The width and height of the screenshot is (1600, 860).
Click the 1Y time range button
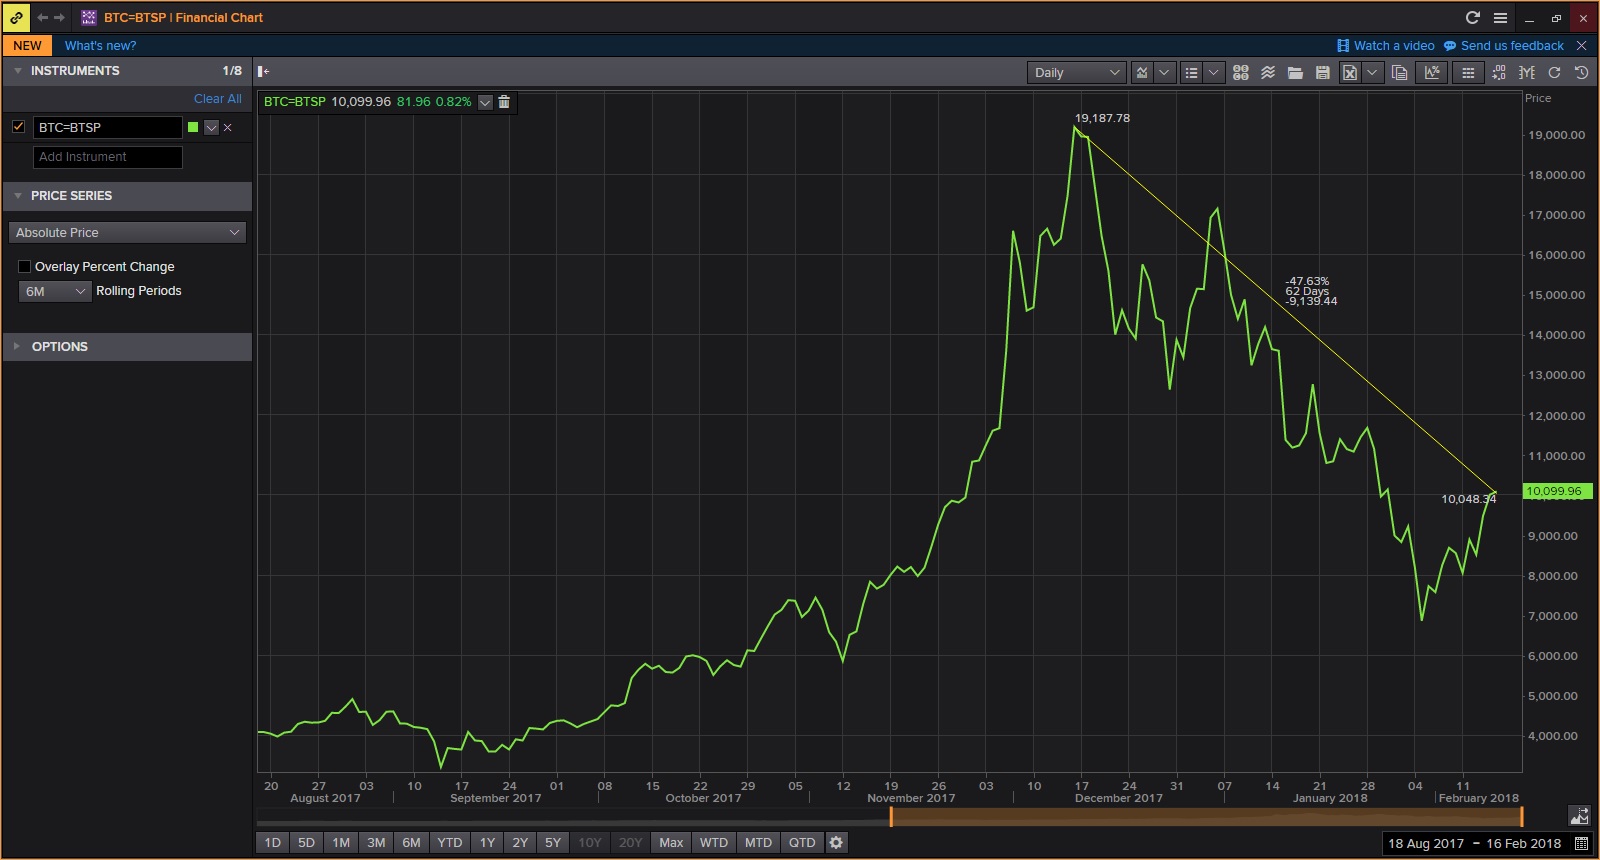(487, 843)
